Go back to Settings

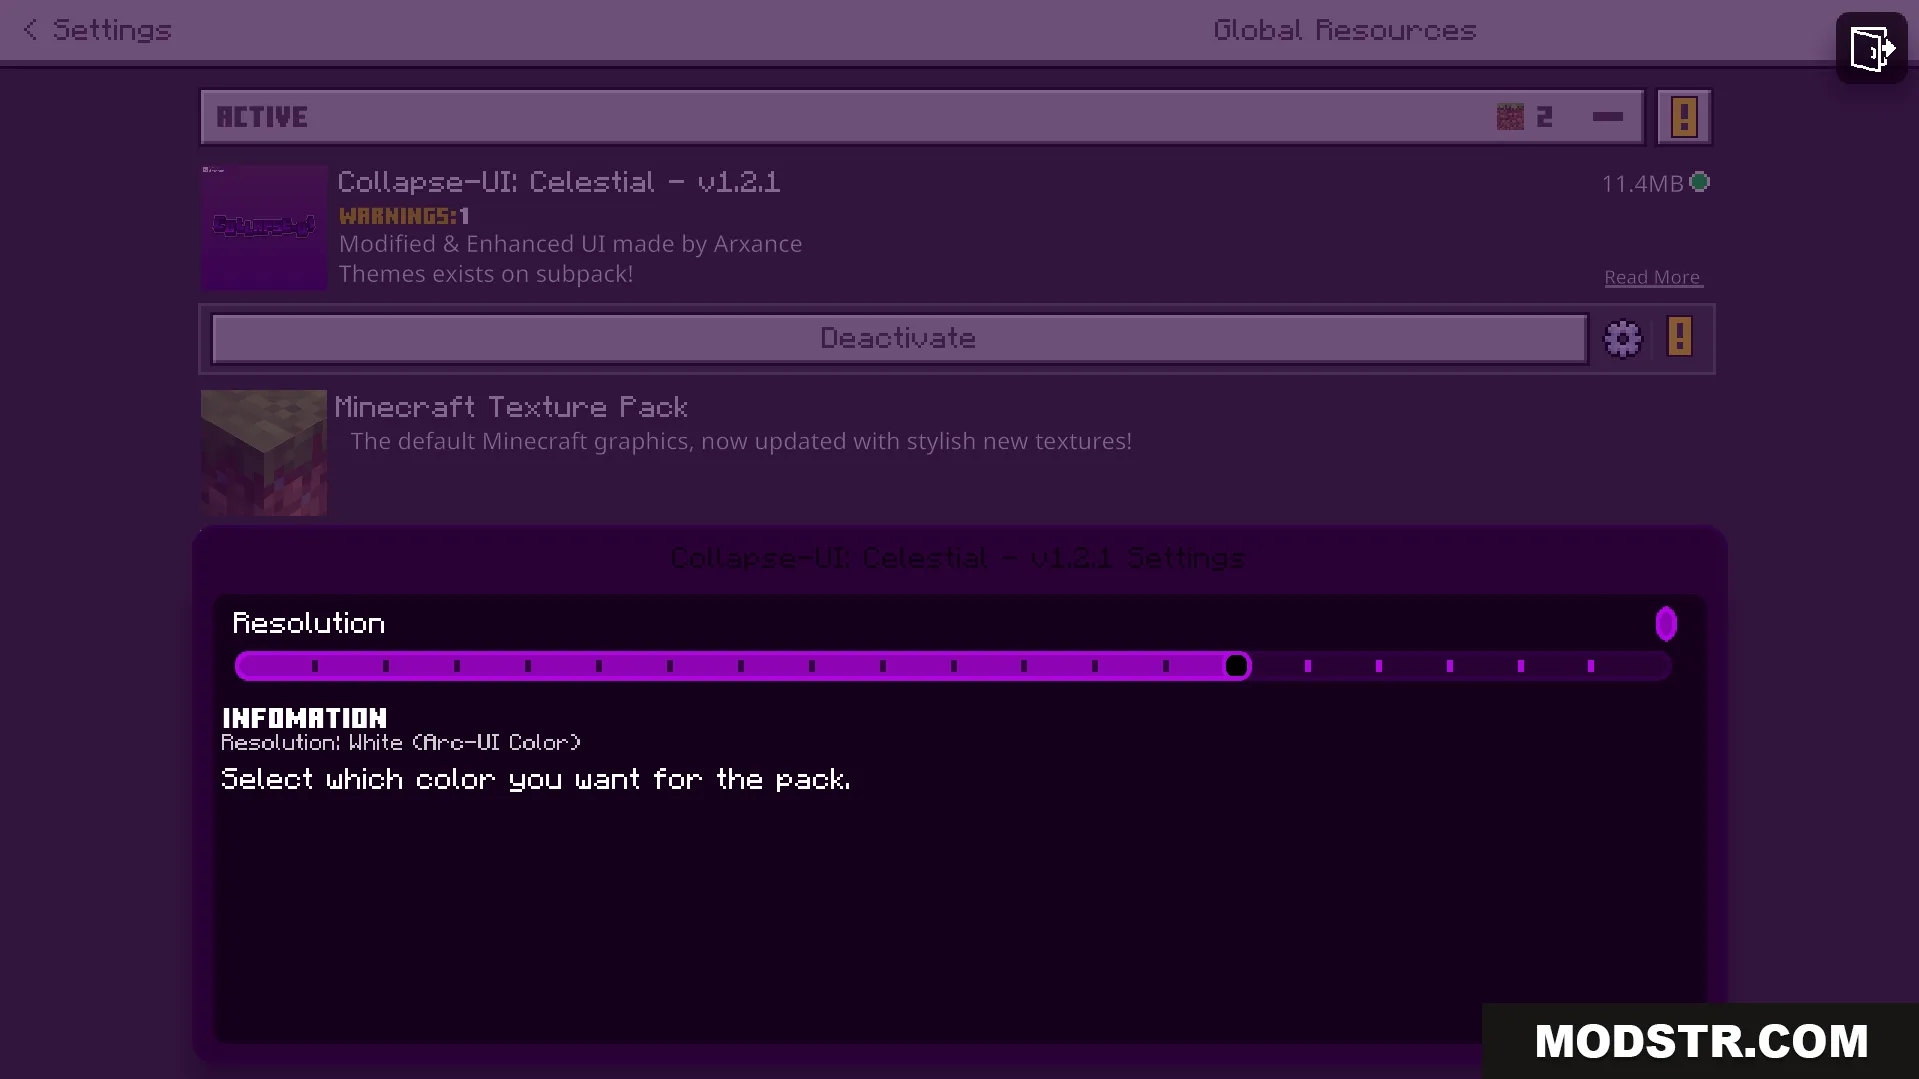pos(97,30)
